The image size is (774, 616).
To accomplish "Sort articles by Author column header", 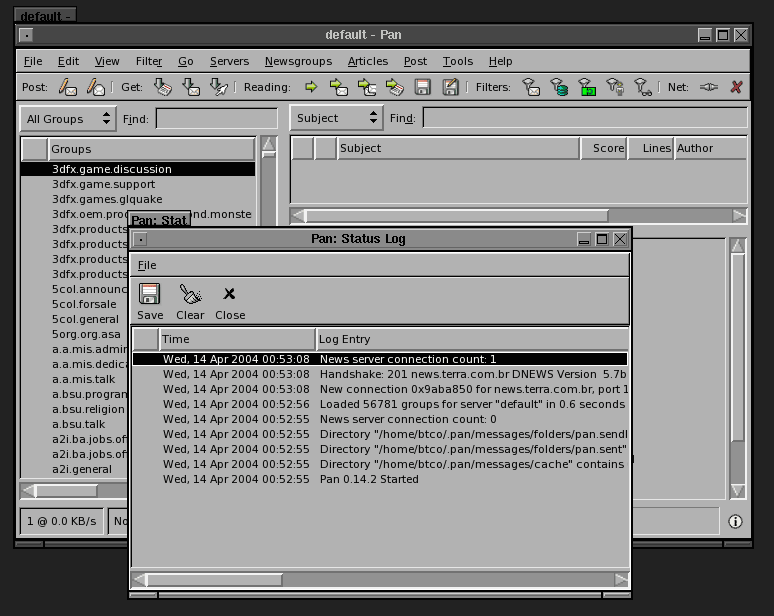I will [710, 148].
